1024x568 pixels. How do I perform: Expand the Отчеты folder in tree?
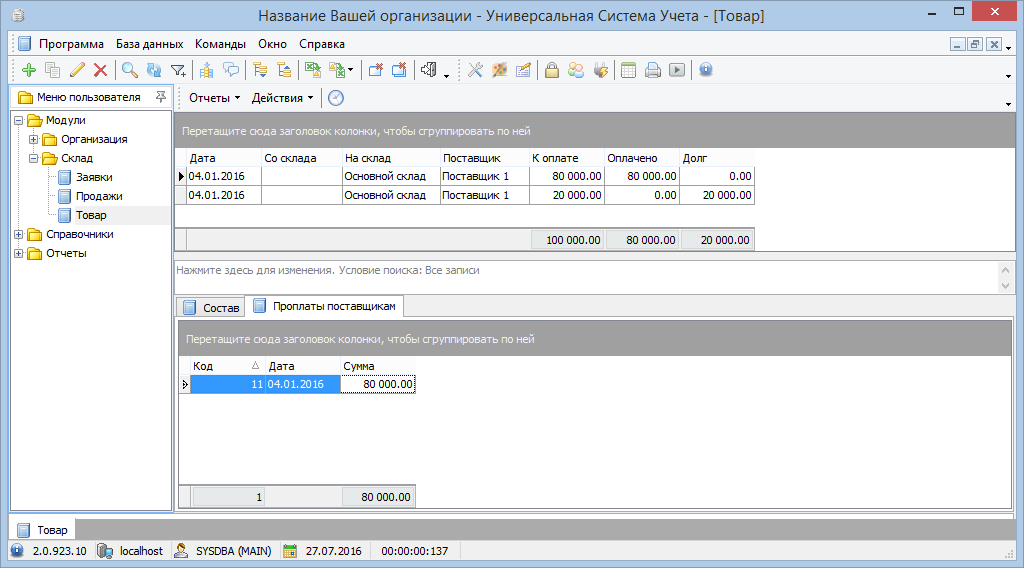[19, 253]
